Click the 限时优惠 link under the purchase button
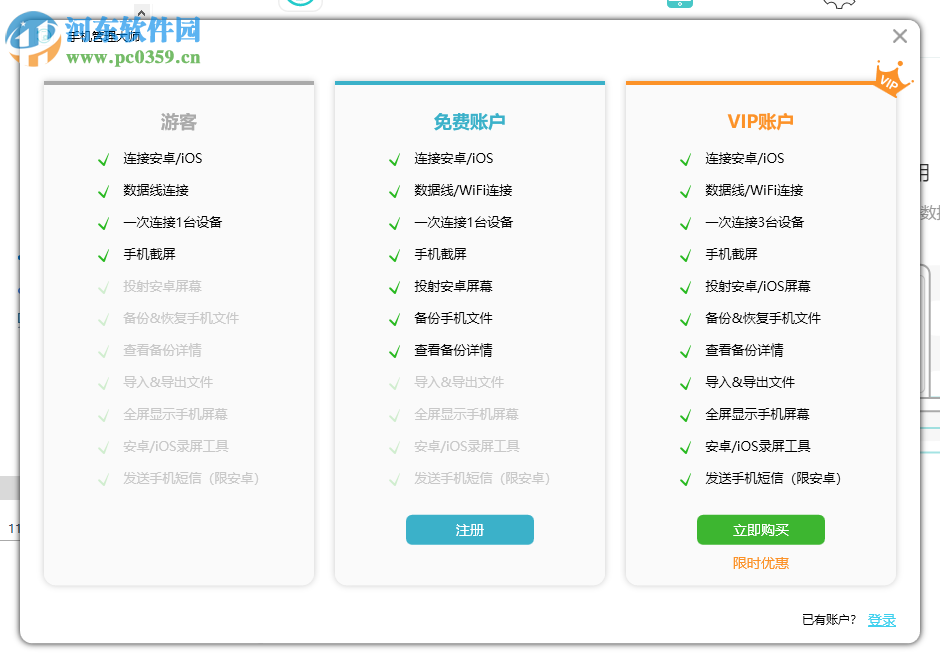The width and height of the screenshot is (940, 664). point(760,562)
